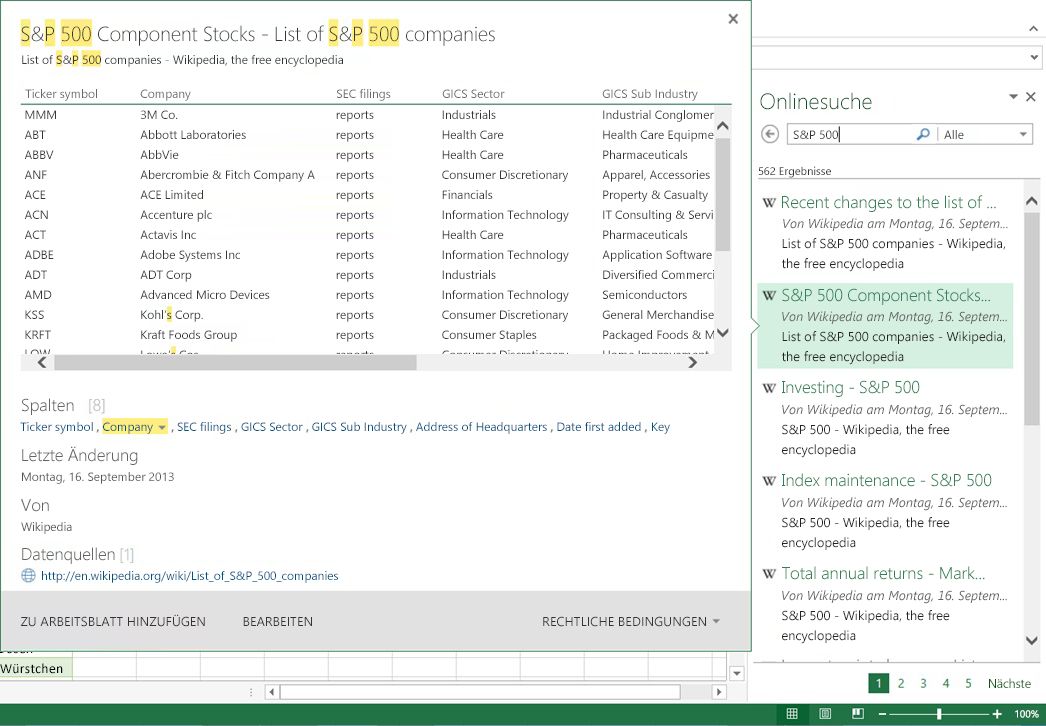The image size is (1046, 726).
Task: Click Address of Headquarters column link
Action: click(481, 427)
